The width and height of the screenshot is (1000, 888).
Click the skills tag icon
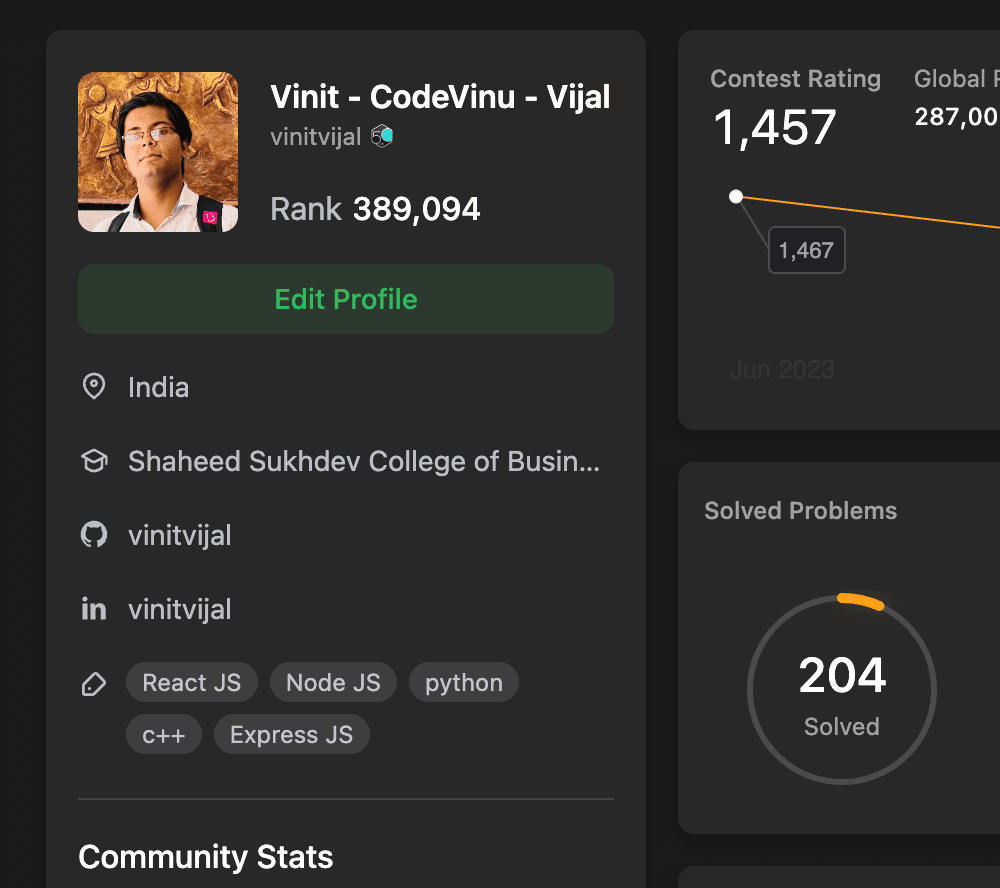(94, 684)
